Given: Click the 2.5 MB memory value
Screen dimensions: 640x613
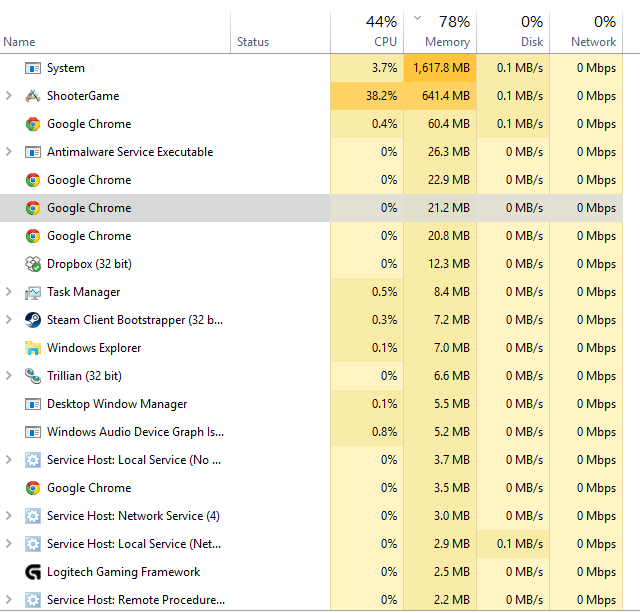Looking at the screenshot, I should pyautogui.click(x=451, y=572).
